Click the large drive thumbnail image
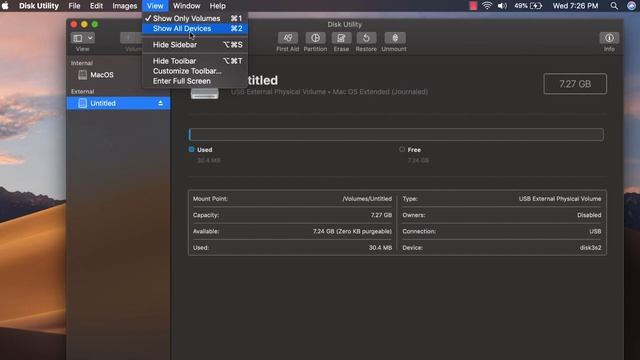Image resolution: width=640 pixels, height=360 pixels. (205, 92)
